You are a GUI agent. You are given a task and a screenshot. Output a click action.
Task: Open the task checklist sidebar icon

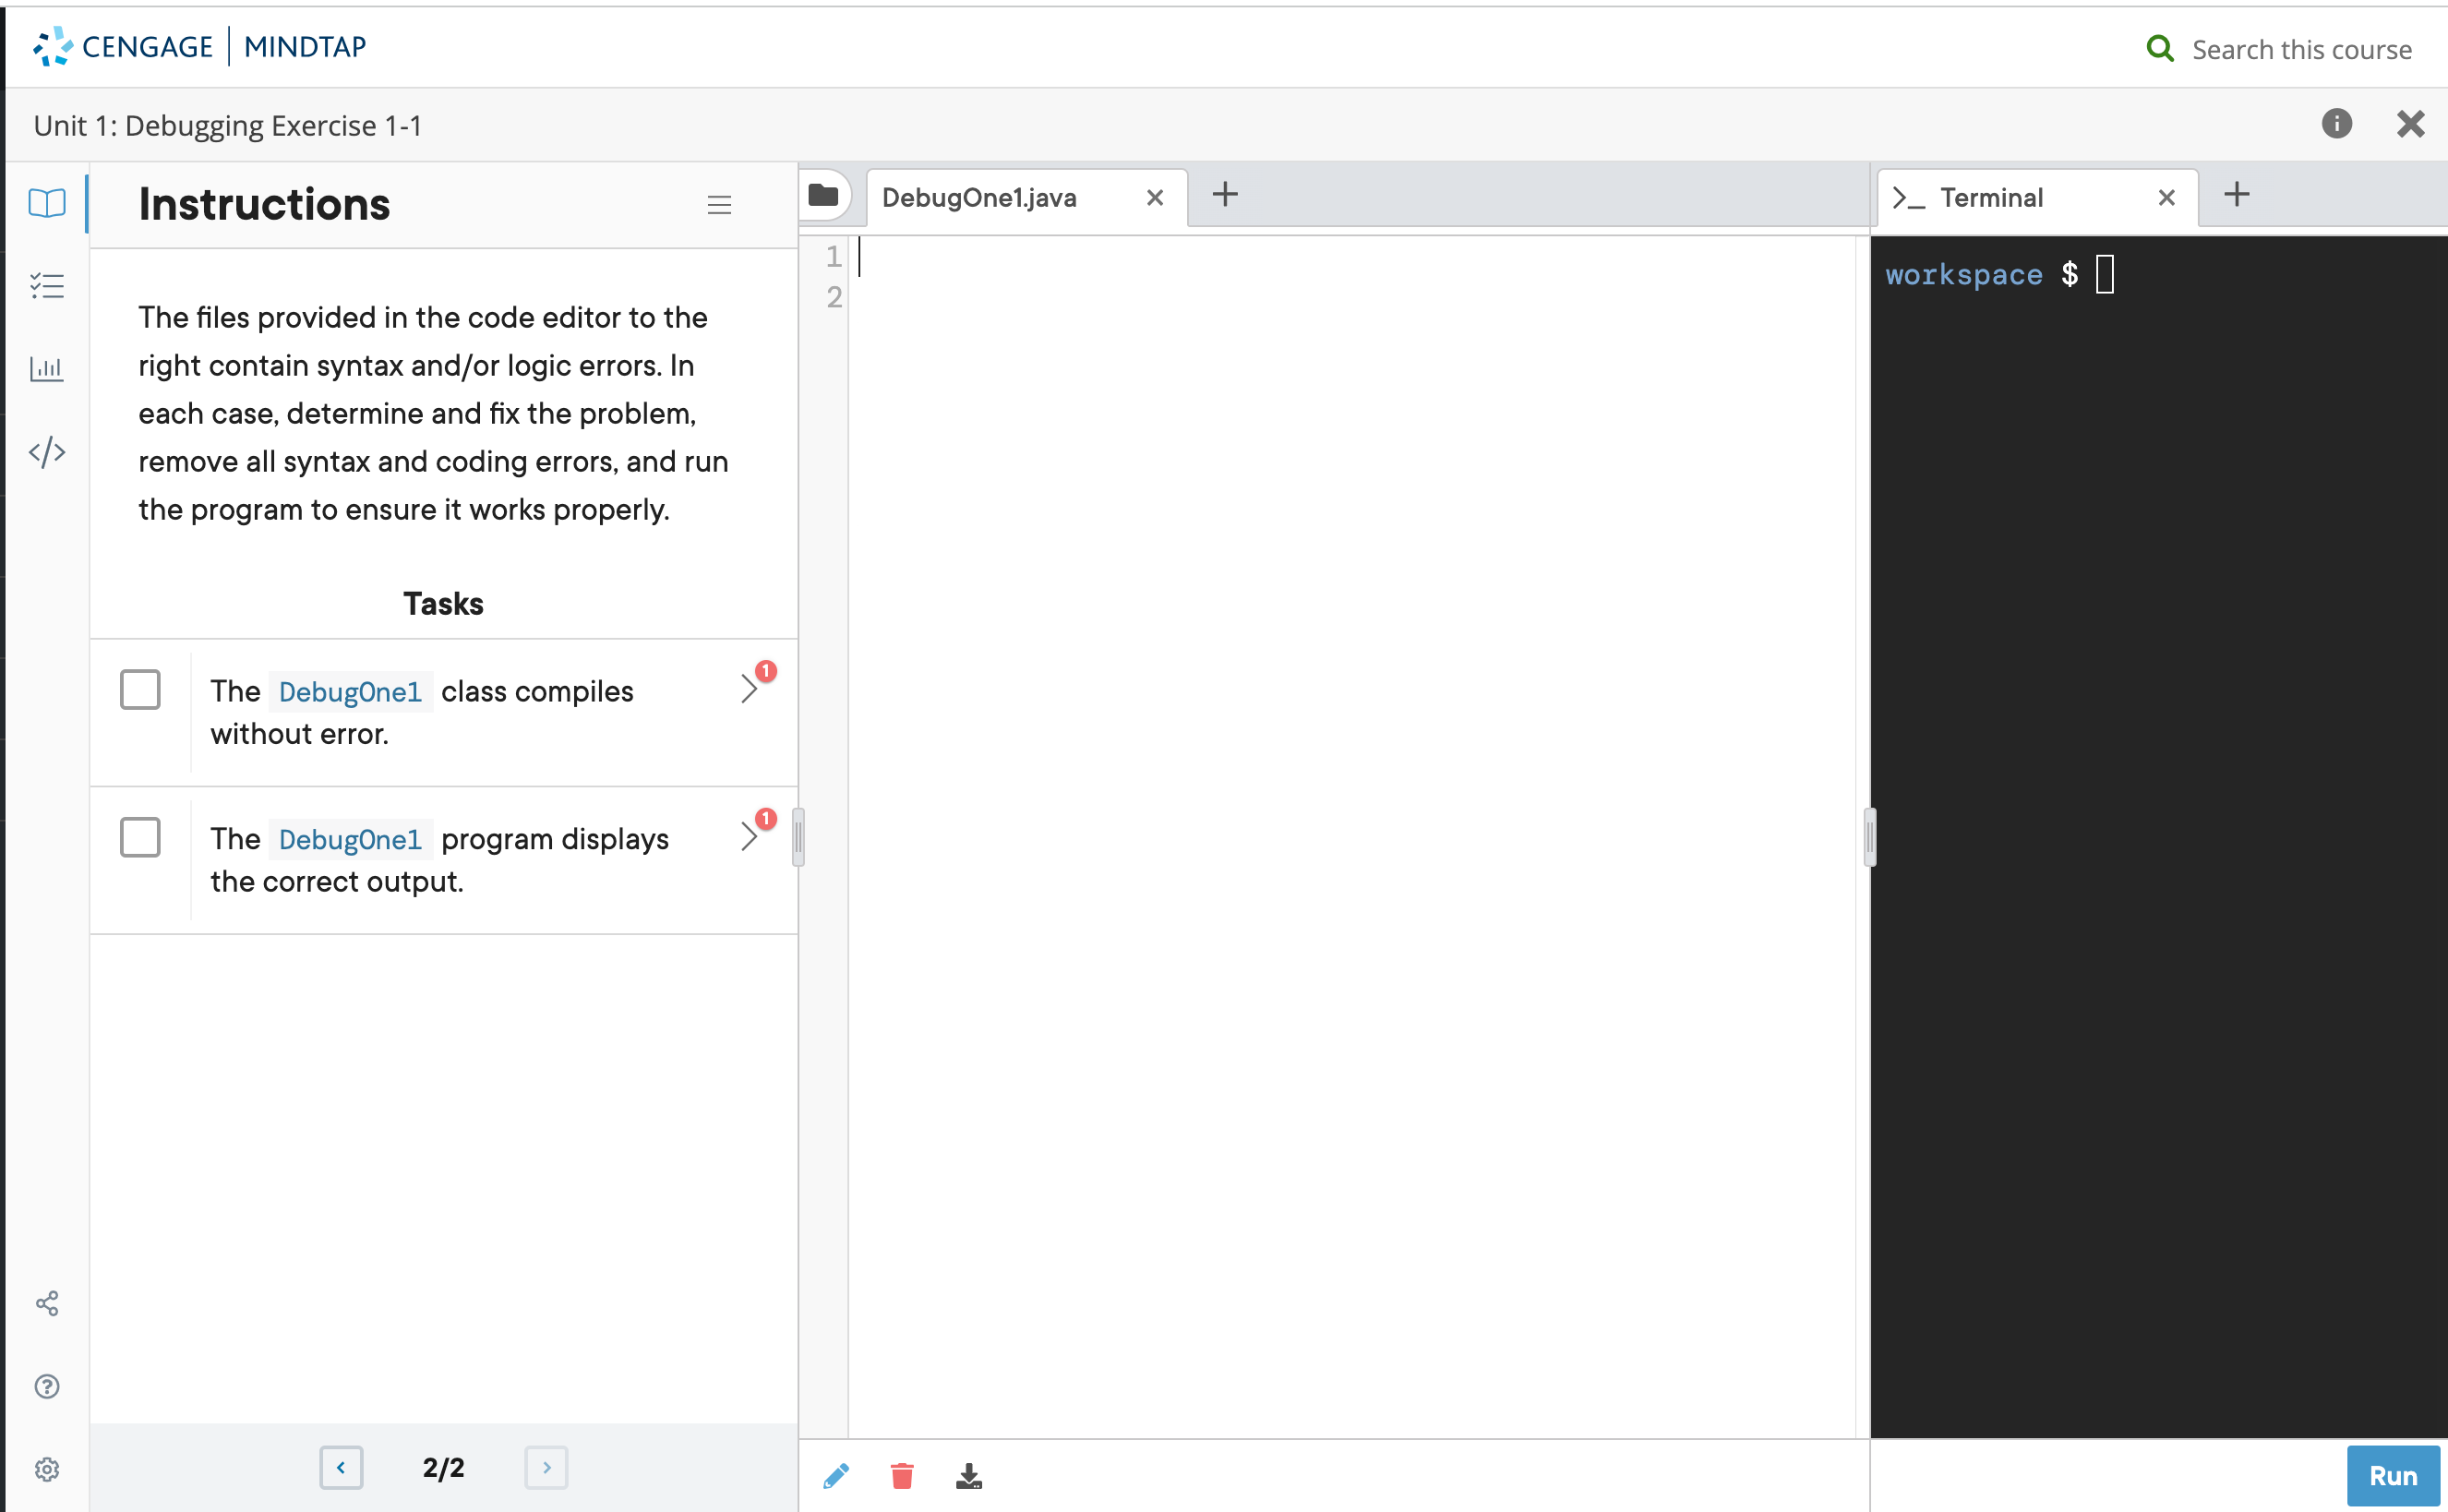[47, 286]
